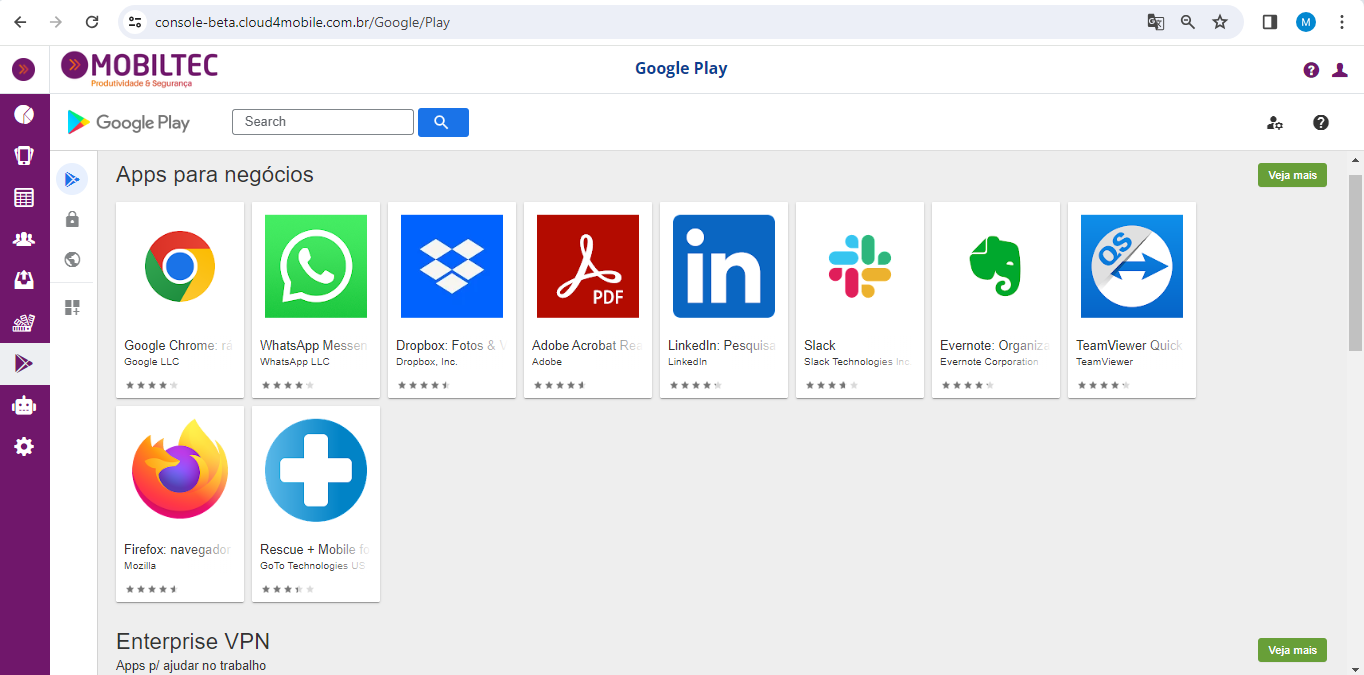The image size is (1364, 675).
Task: Click the Mozilla developer text
Action: 140,566
